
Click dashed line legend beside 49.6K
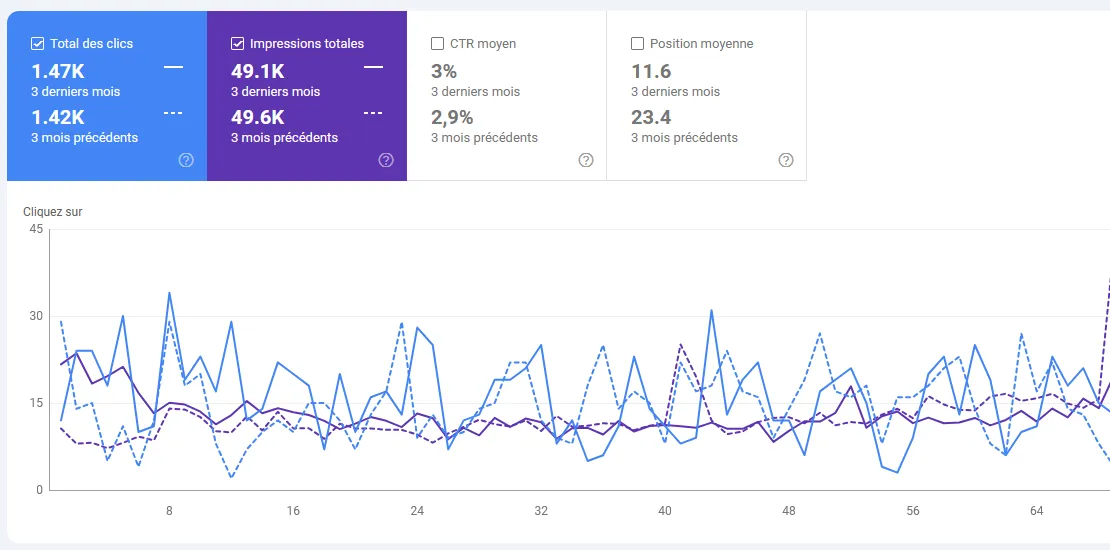tap(373, 112)
